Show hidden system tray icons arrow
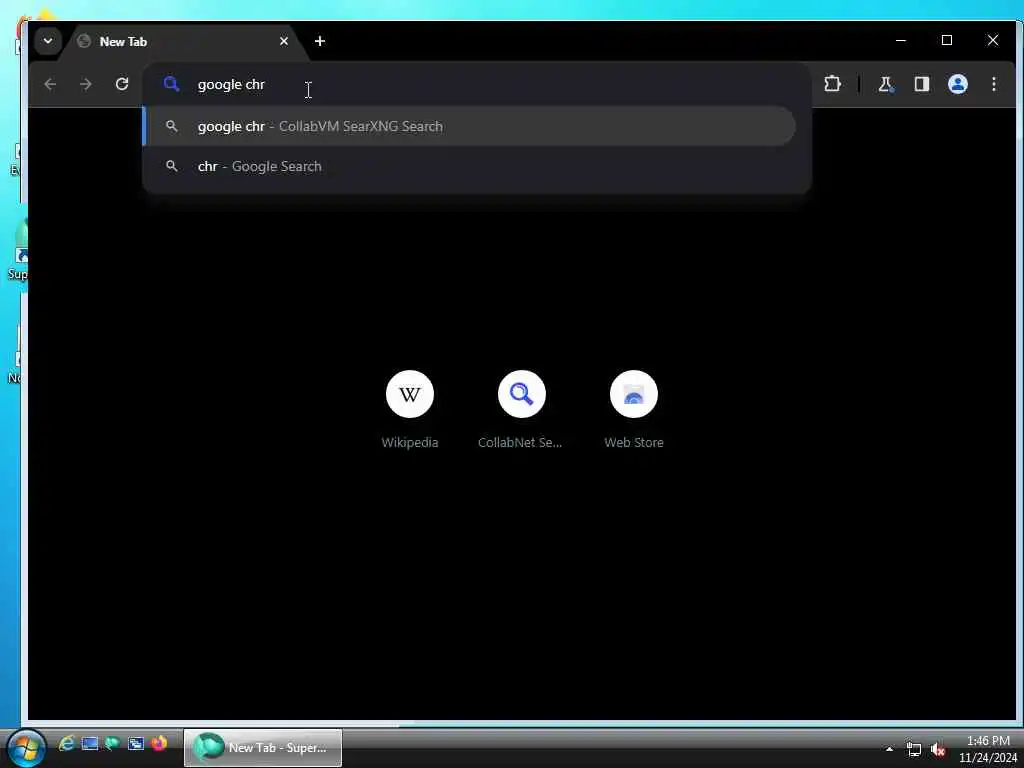 (889, 749)
